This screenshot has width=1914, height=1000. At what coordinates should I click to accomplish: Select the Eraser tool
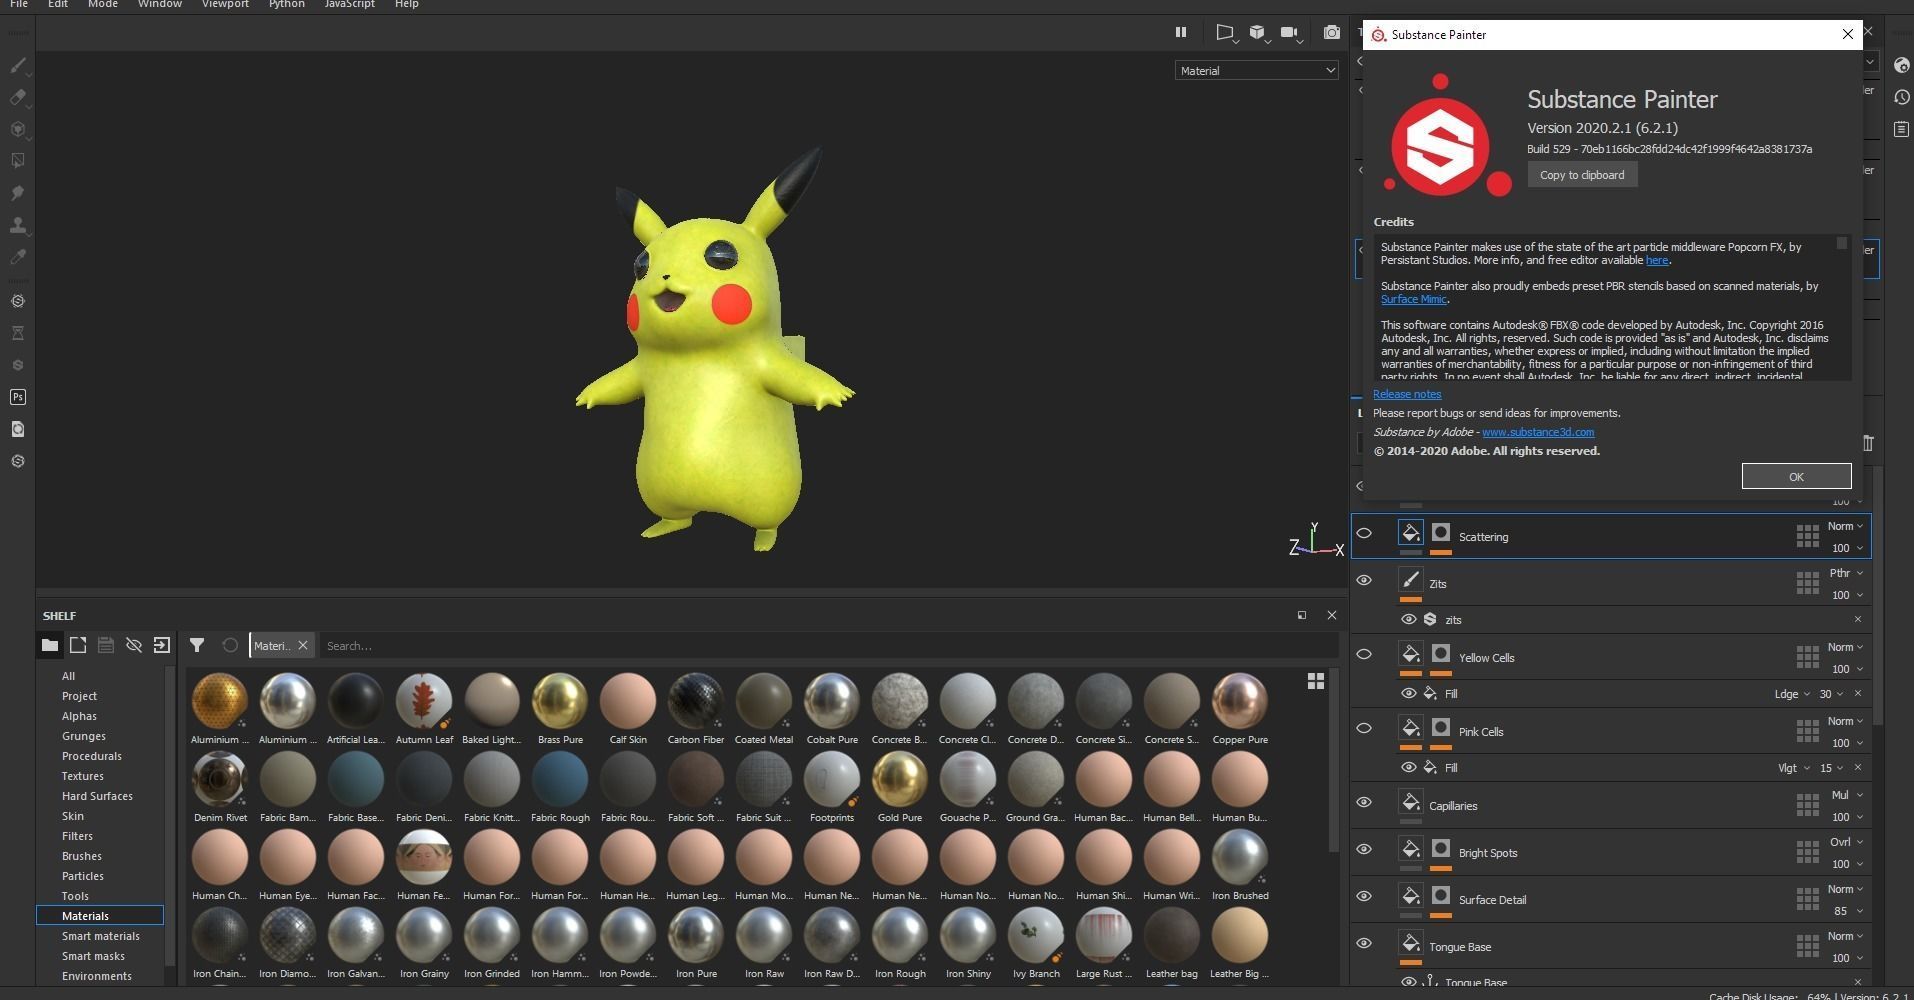(x=18, y=98)
